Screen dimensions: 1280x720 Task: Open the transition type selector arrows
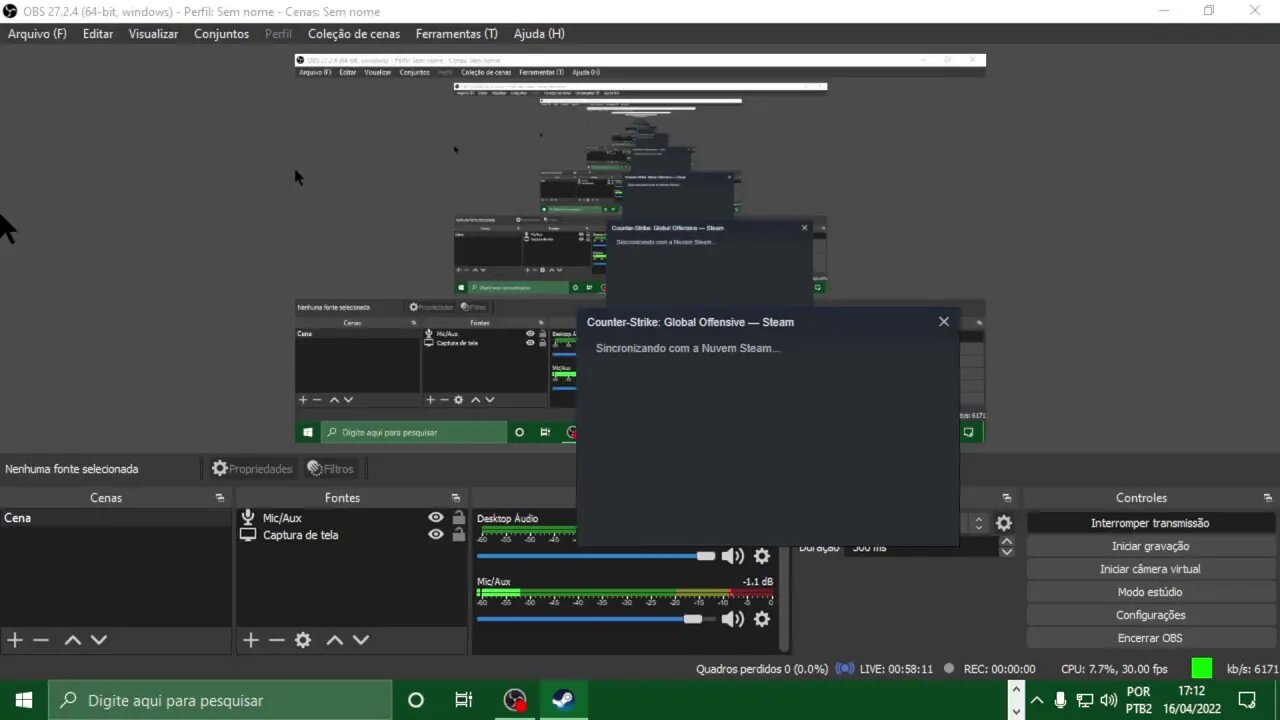(979, 523)
